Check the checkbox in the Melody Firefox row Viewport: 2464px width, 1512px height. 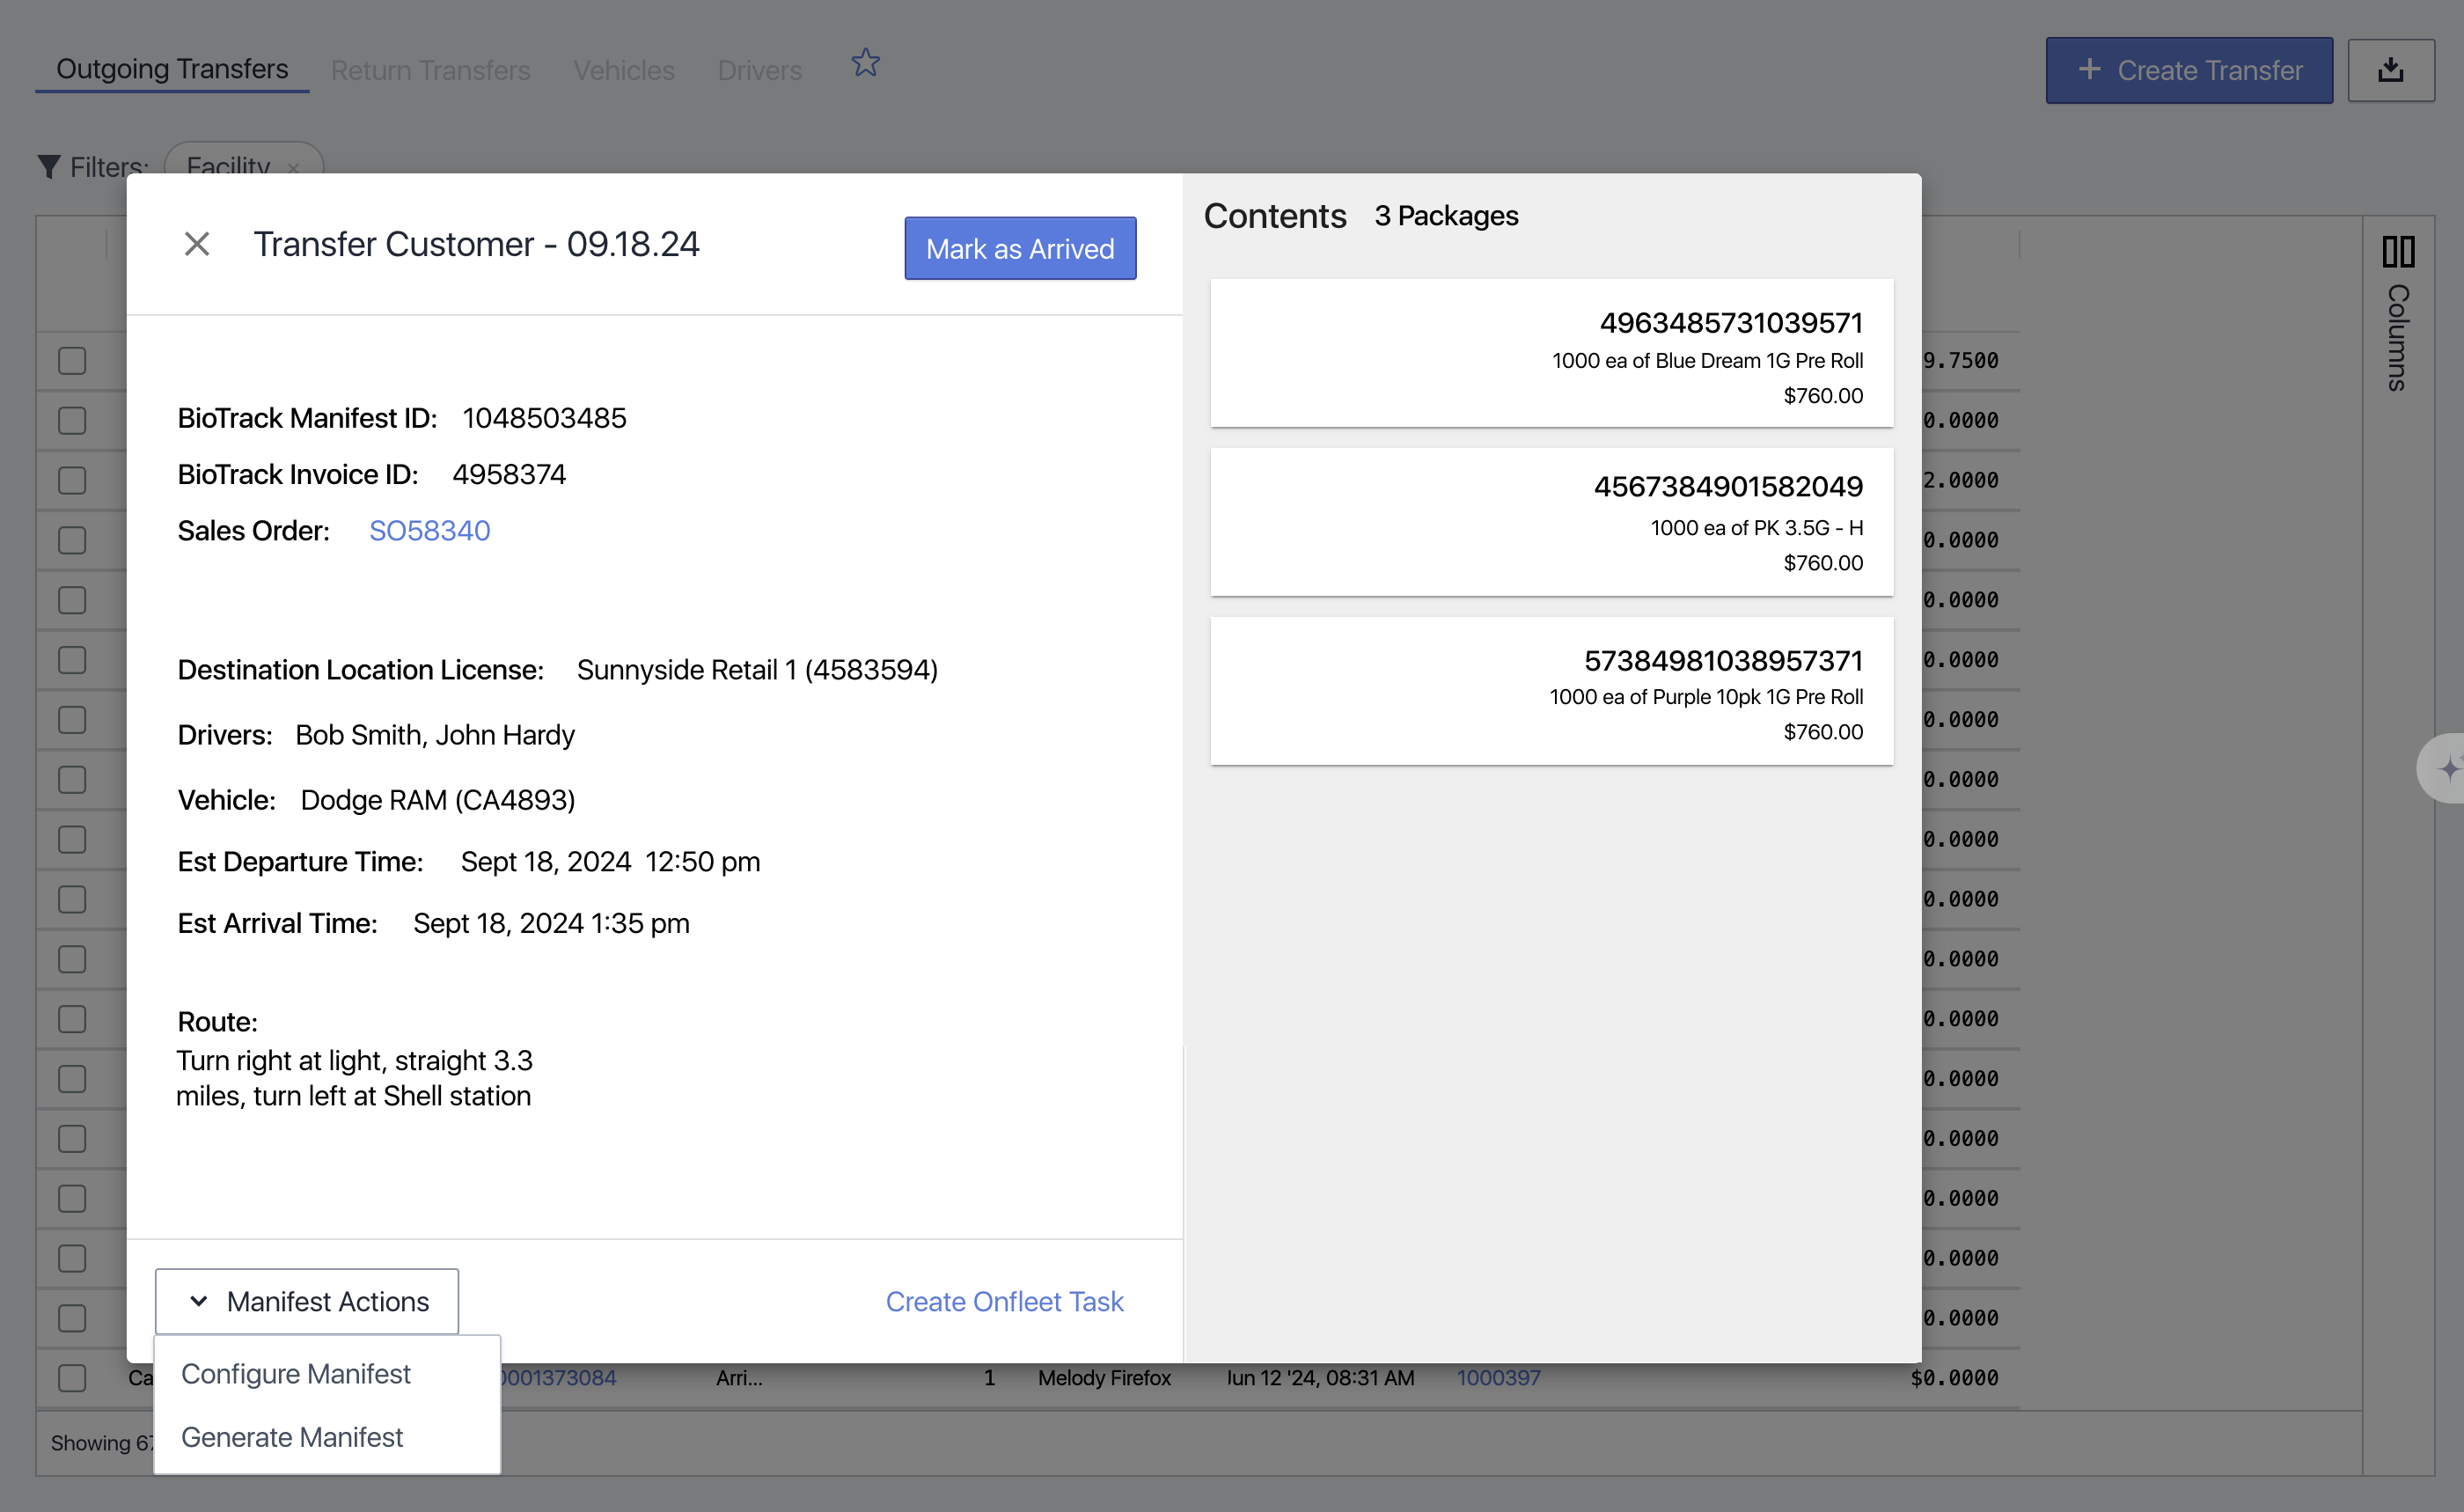pyautogui.click(x=72, y=1378)
